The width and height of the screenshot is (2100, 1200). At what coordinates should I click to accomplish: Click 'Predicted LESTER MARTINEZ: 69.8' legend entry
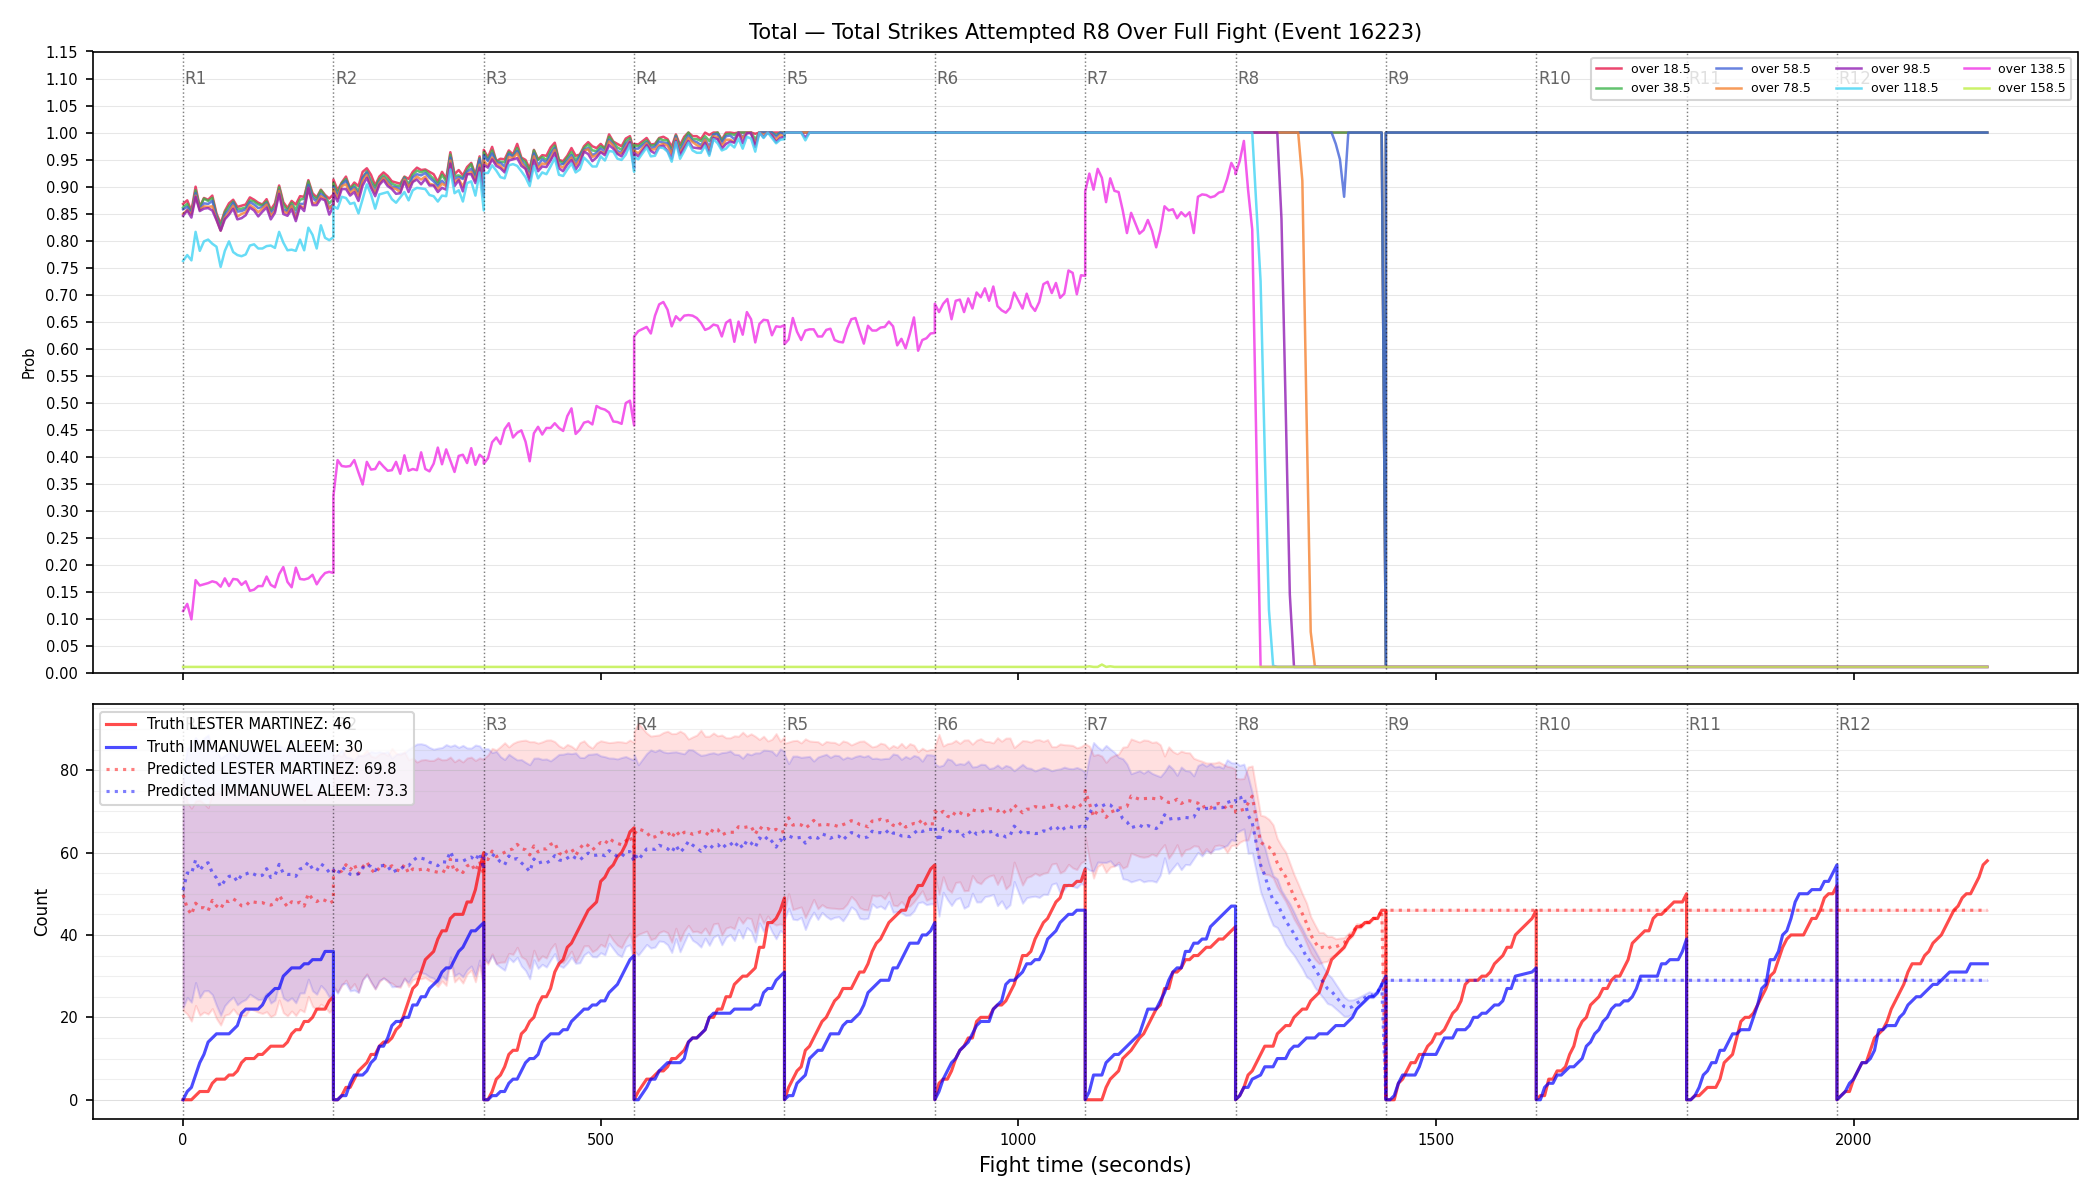[251, 769]
